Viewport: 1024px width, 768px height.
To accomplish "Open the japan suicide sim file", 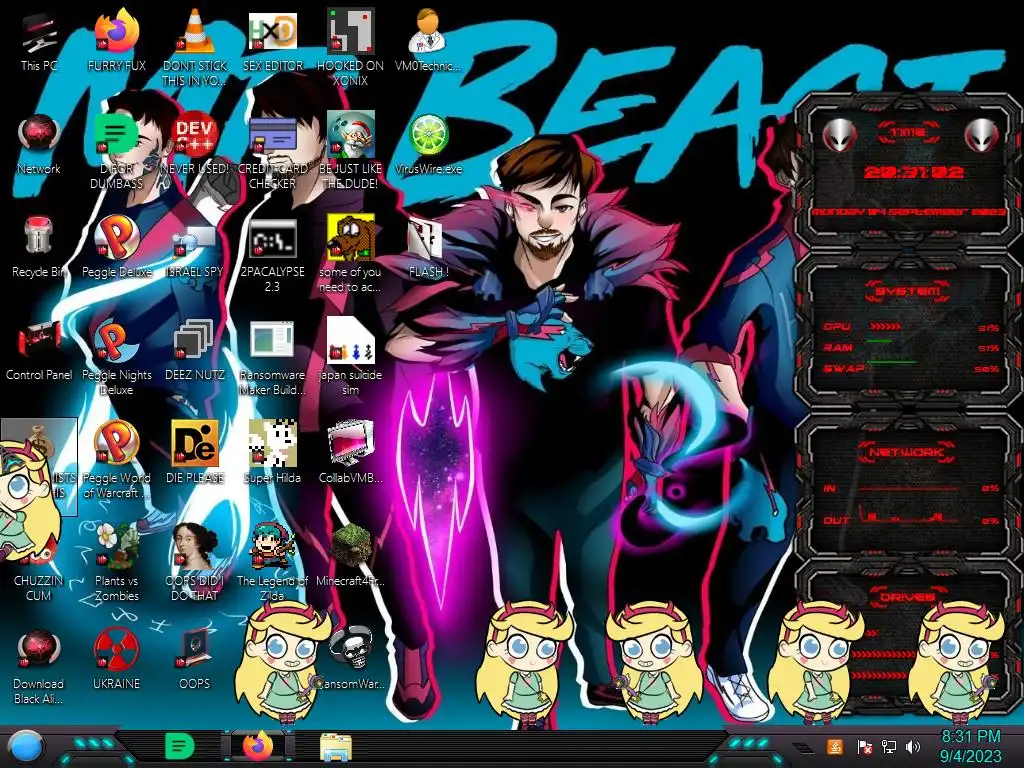I will point(351,358).
